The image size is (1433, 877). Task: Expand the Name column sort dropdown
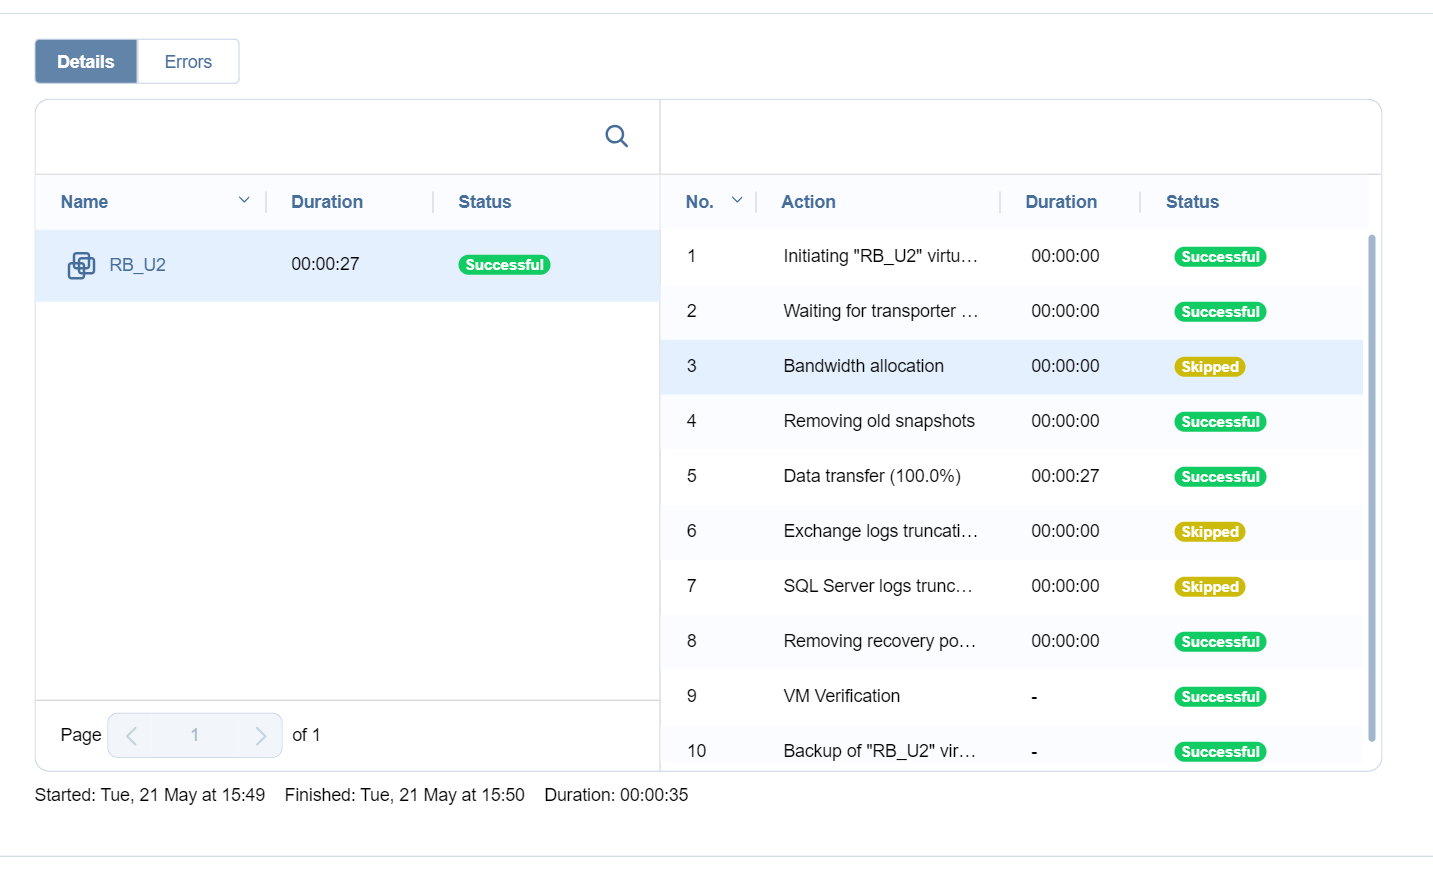244,201
